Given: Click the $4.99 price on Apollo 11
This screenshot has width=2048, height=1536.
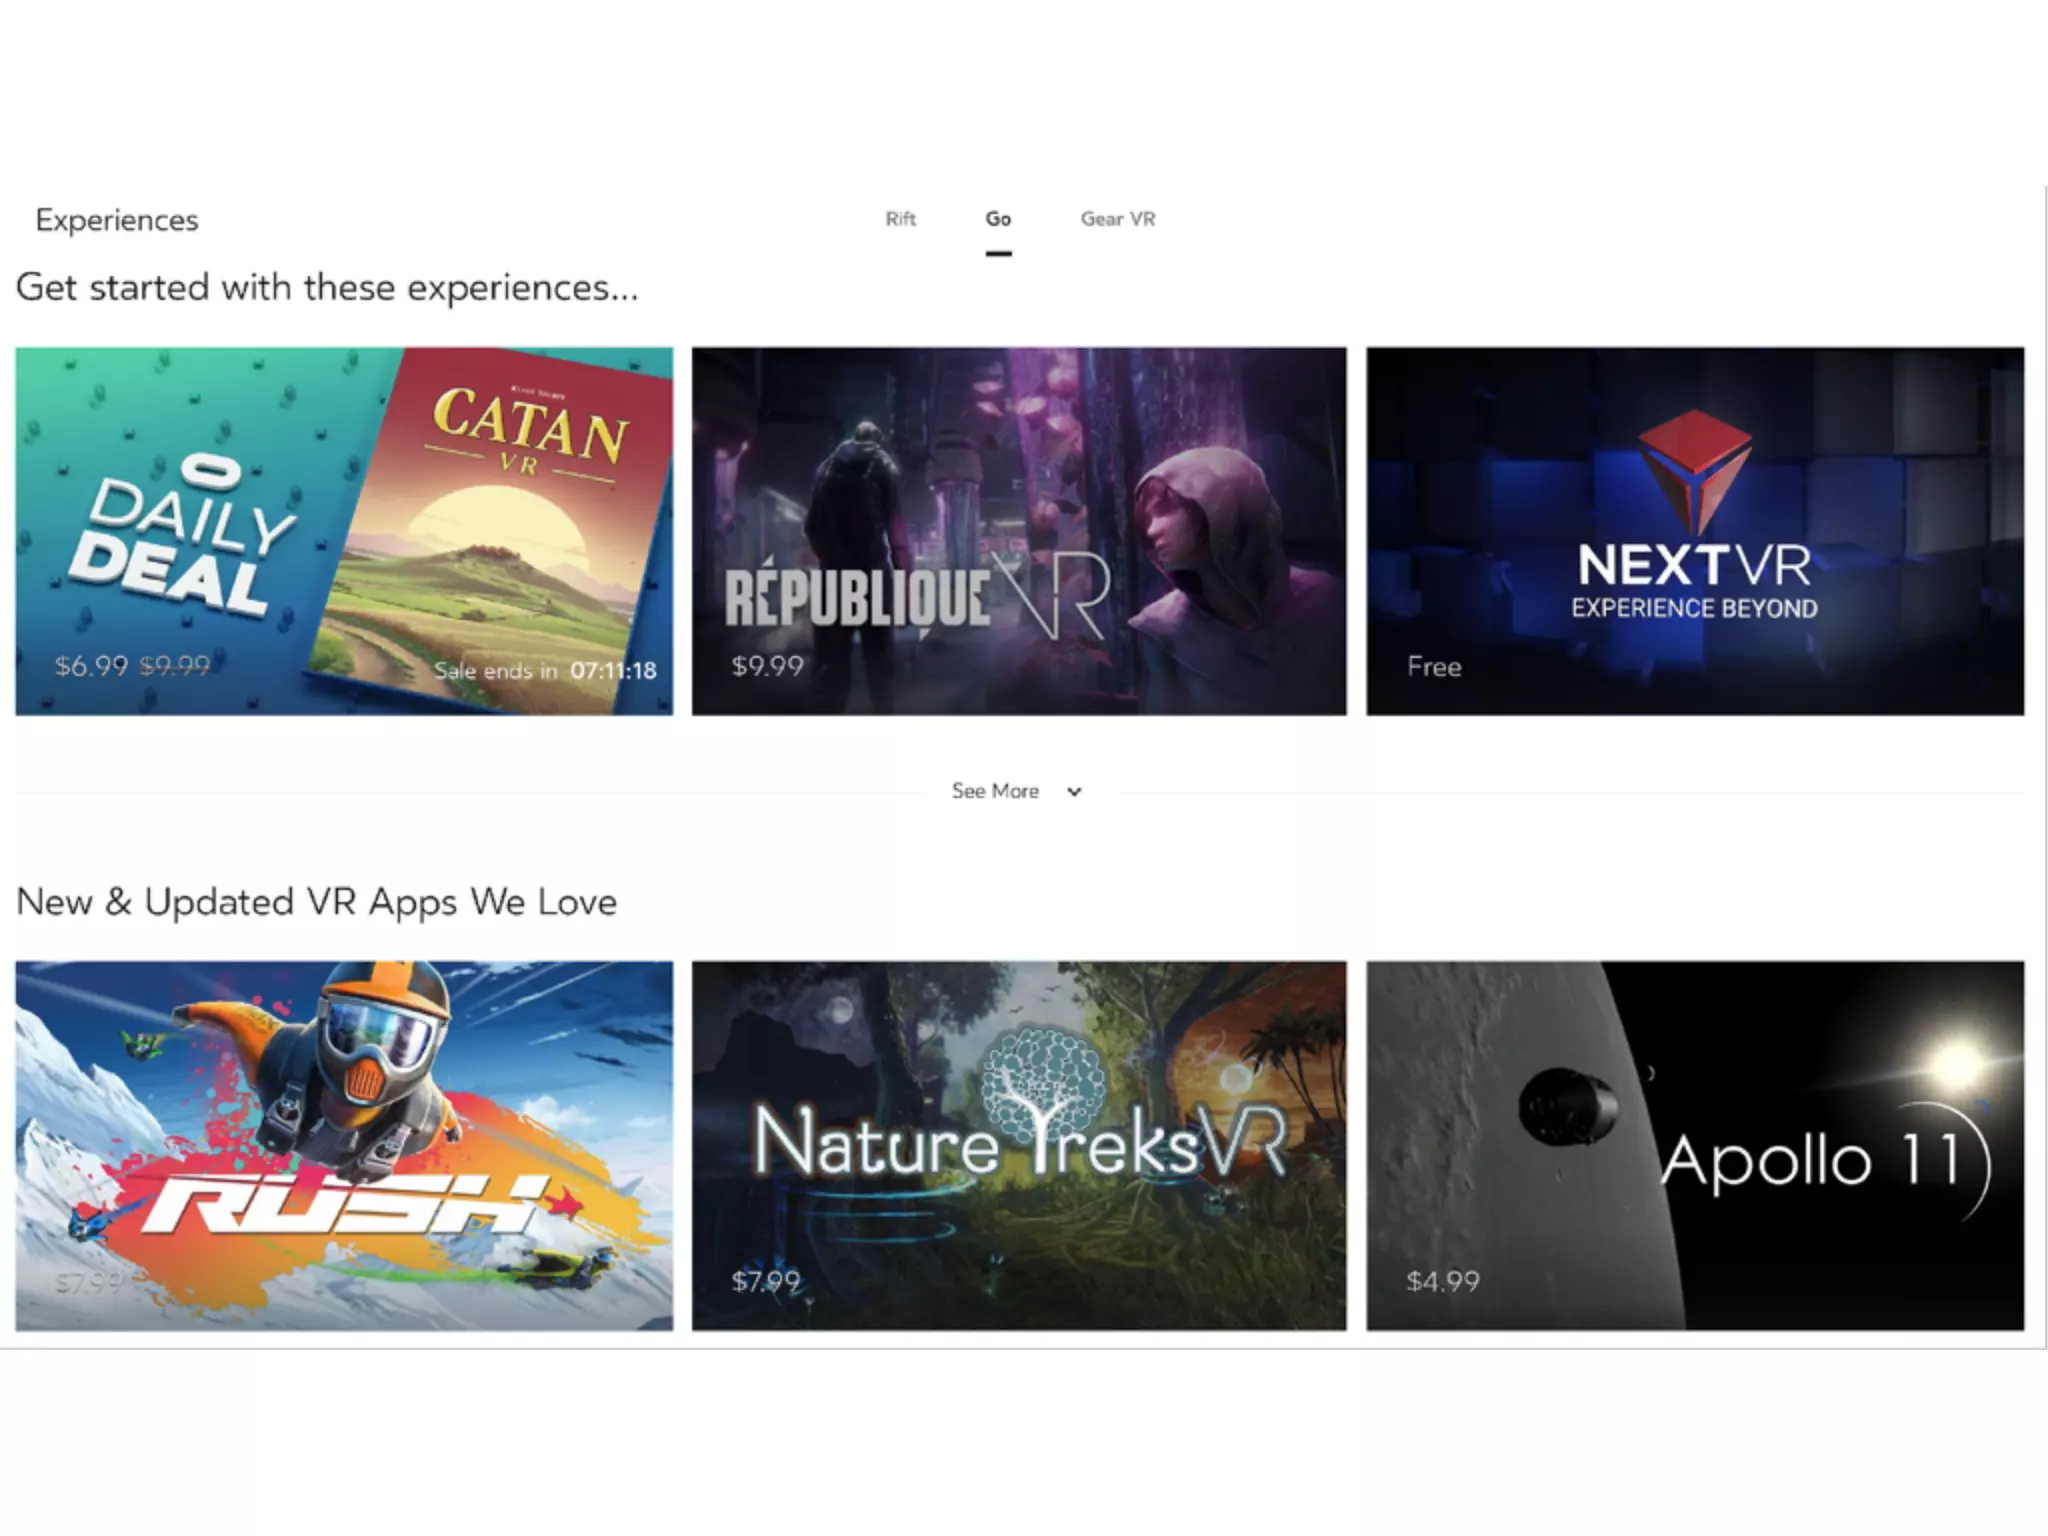Looking at the screenshot, I should [1442, 1281].
